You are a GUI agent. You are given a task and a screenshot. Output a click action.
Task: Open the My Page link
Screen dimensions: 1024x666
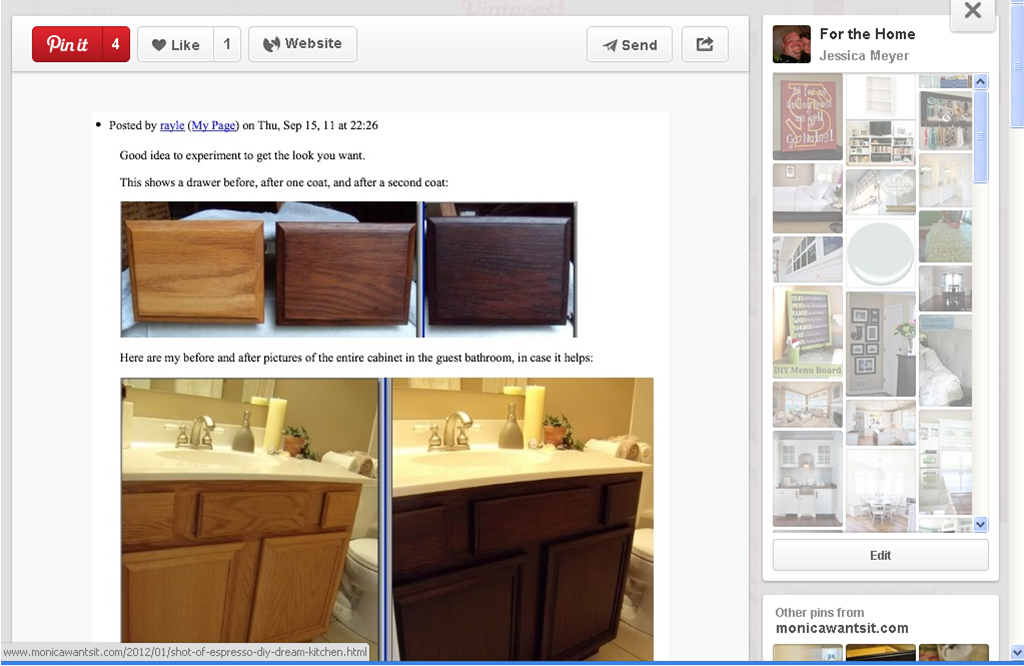point(214,125)
